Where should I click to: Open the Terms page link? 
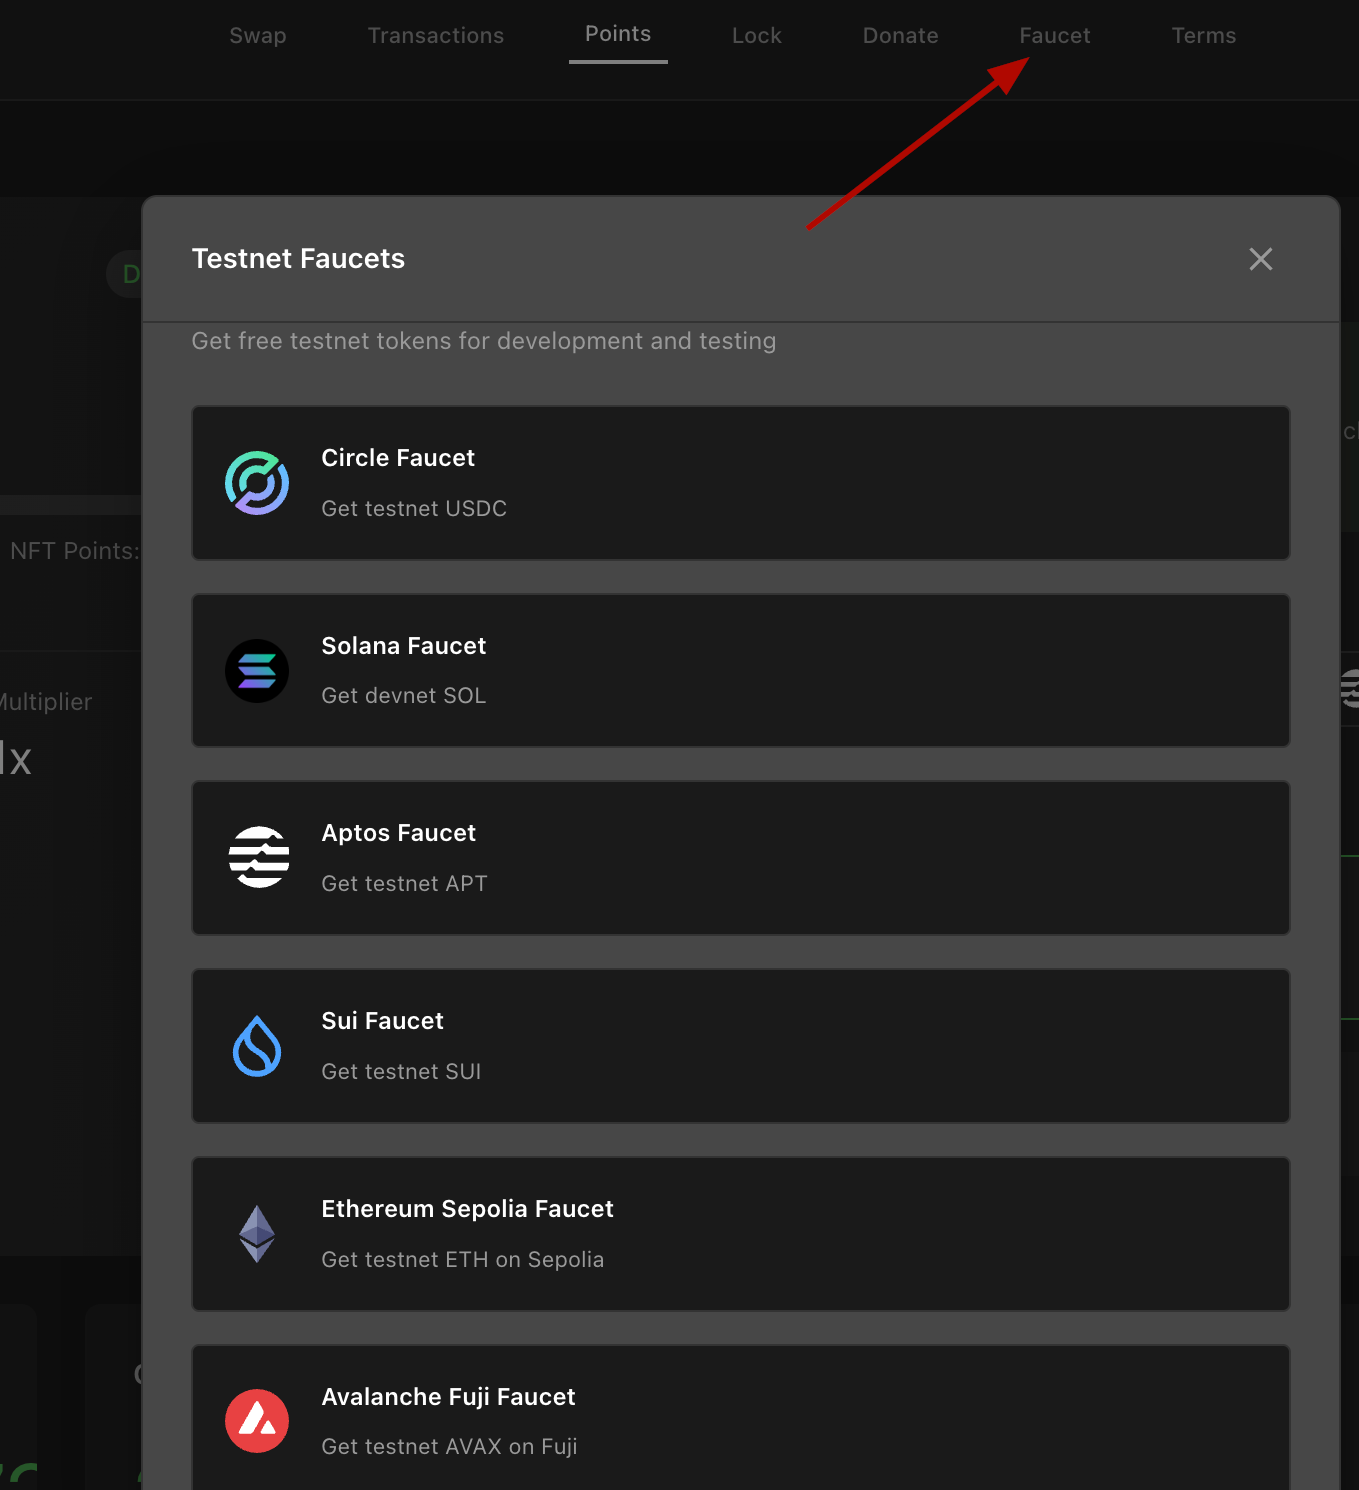1204,36
